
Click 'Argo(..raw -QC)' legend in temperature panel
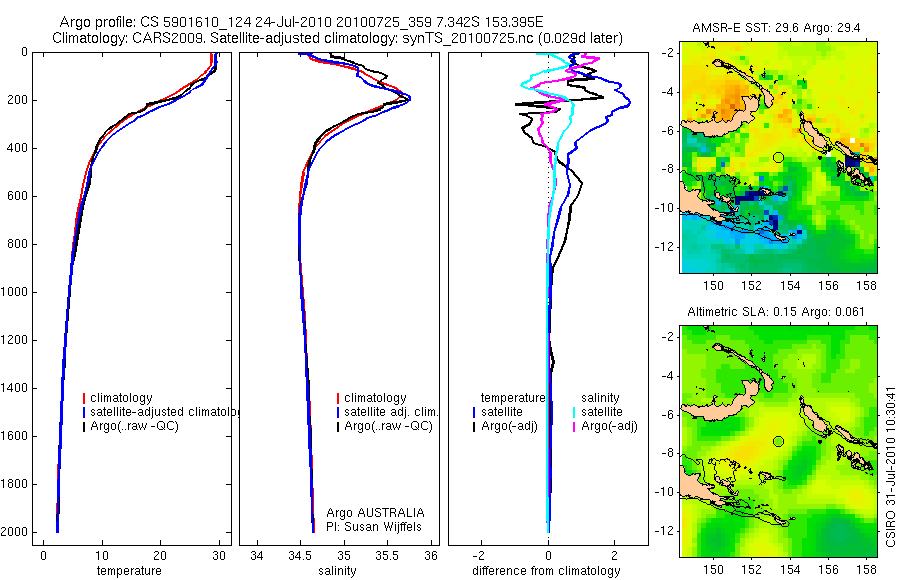coord(134,427)
